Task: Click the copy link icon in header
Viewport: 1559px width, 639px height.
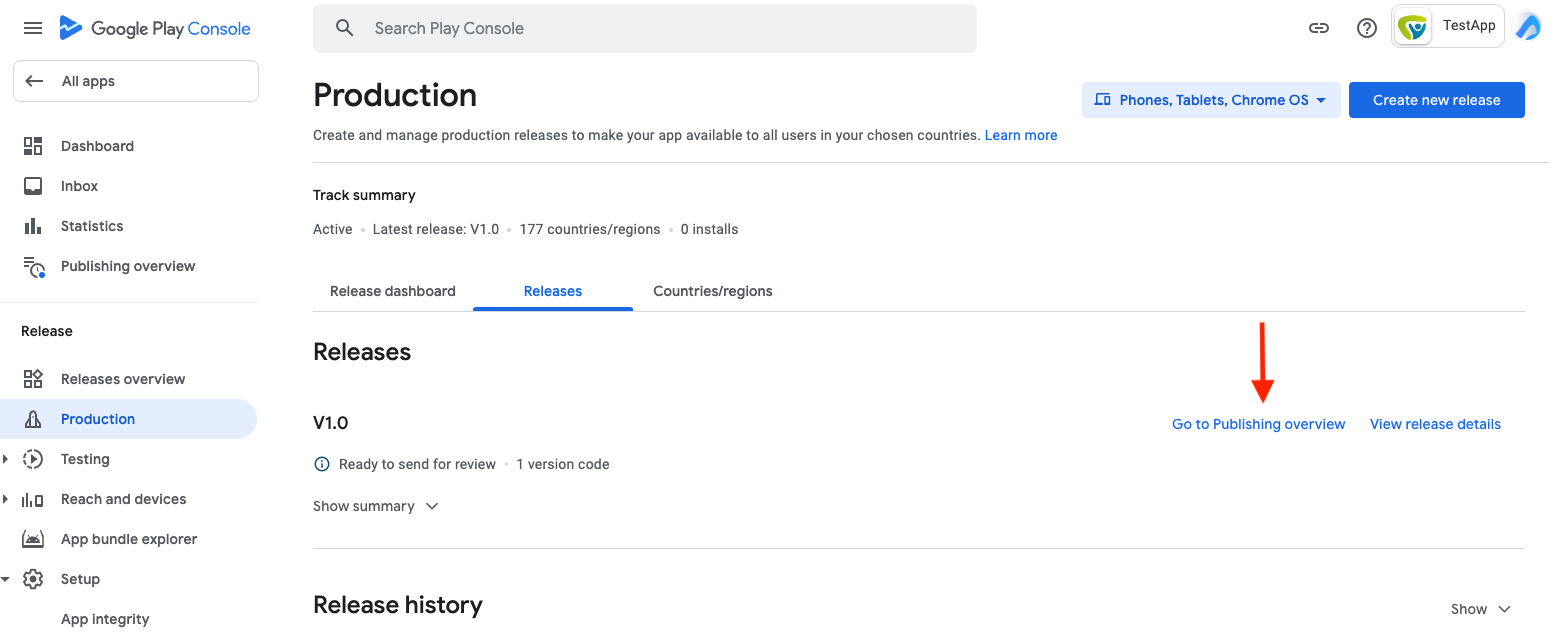Action: (1319, 28)
